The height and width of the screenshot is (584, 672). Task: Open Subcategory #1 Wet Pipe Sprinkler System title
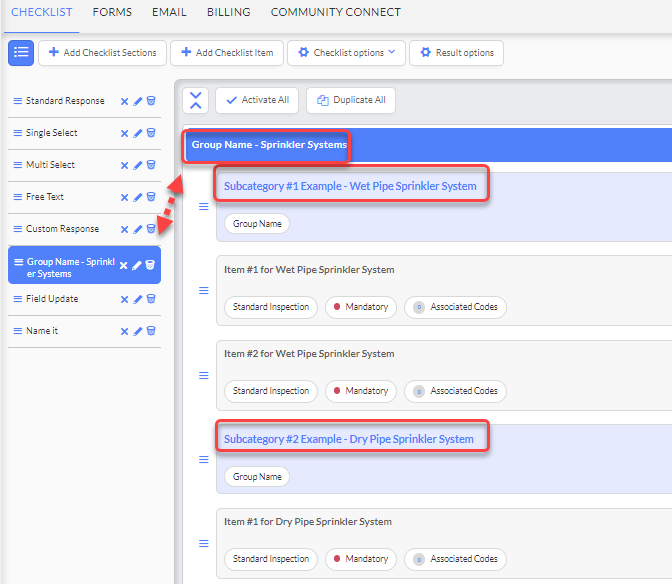tap(350, 186)
